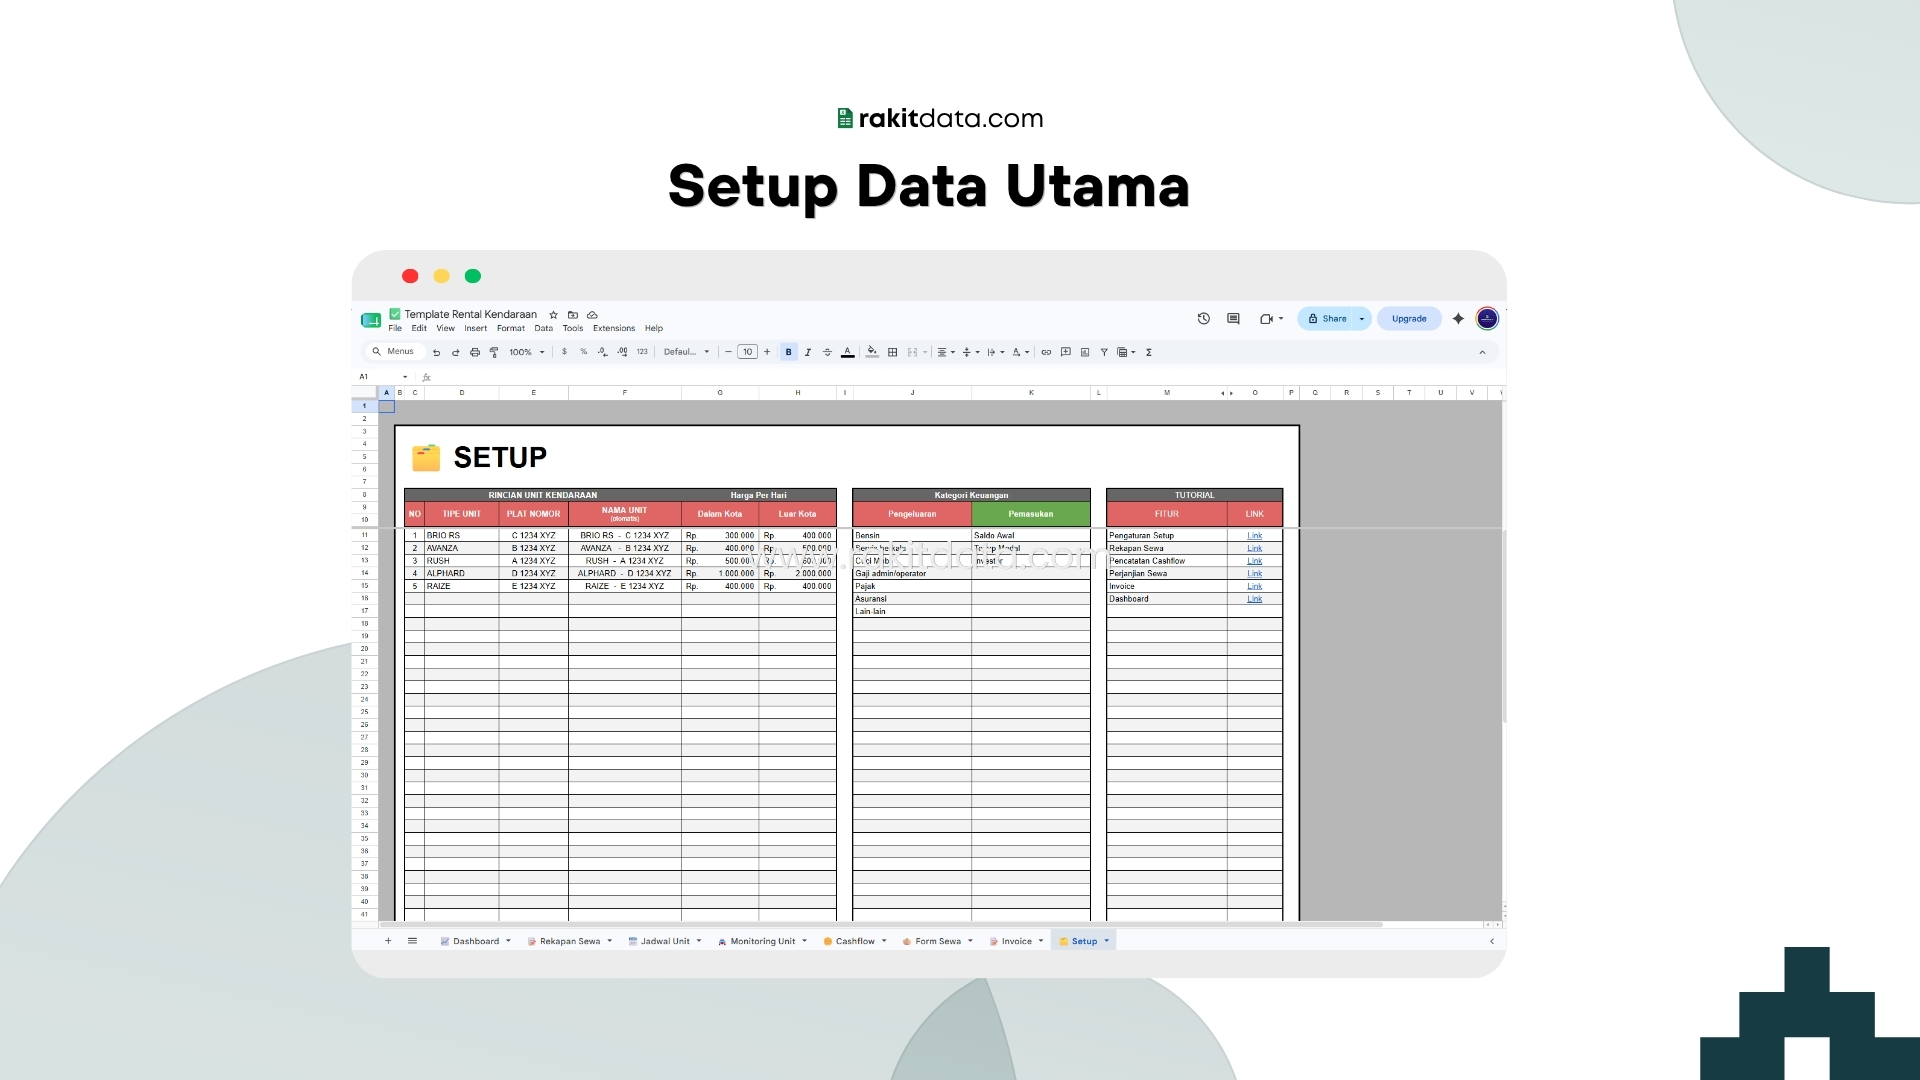Image resolution: width=1920 pixels, height=1080 pixels.
Task: Click the Share button
Action: coord(1327,319)
